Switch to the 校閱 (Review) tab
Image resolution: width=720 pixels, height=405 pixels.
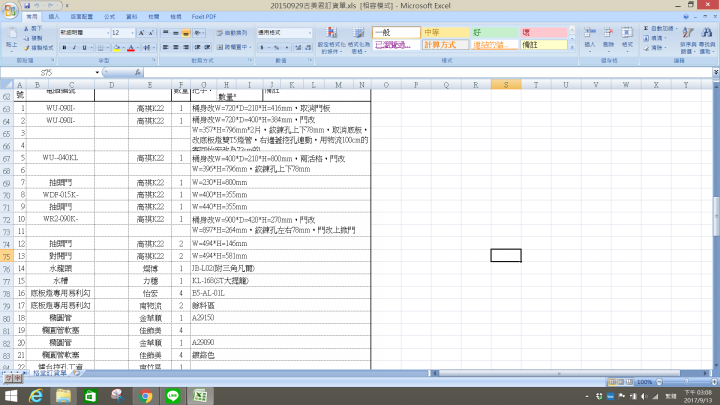pos(154,17)
